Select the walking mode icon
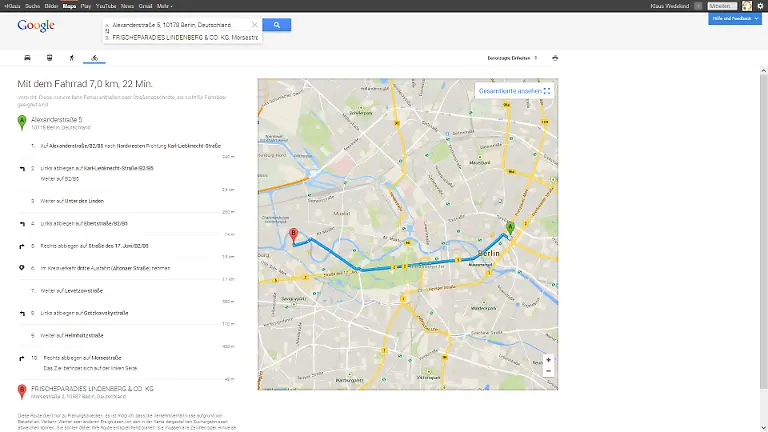Viewport: 768px width, 432px height. pyautogui.click(x=72, y=58)
